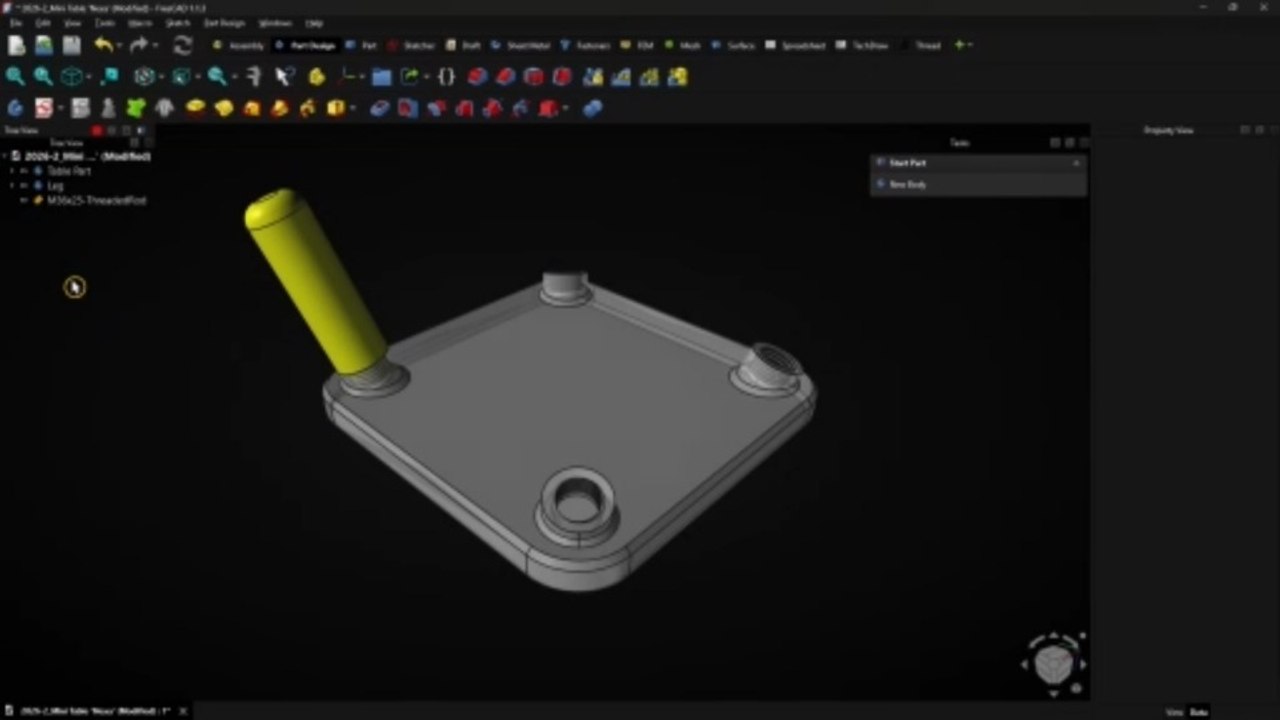Redo the last undone action
Image resolution: width=1280 pixels, height=720 pixels.
pos(139,45)
